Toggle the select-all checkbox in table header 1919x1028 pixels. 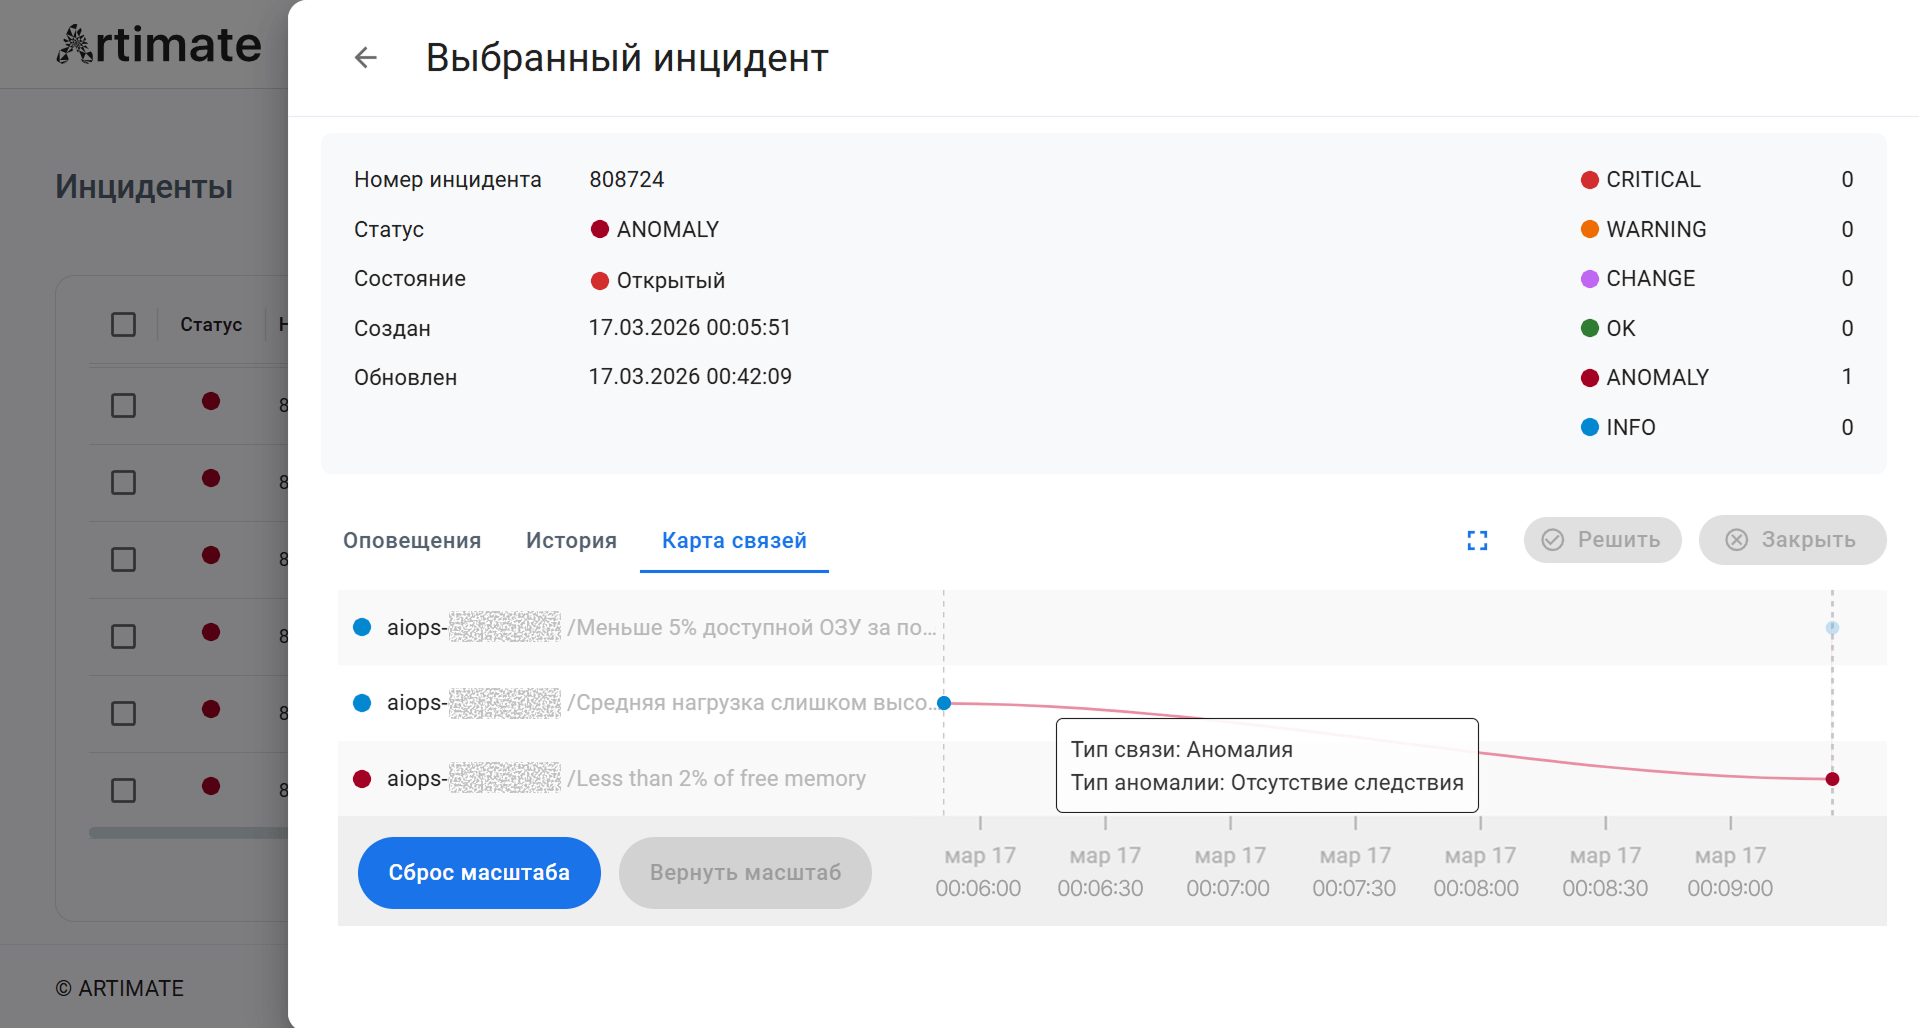click(123, 325)
